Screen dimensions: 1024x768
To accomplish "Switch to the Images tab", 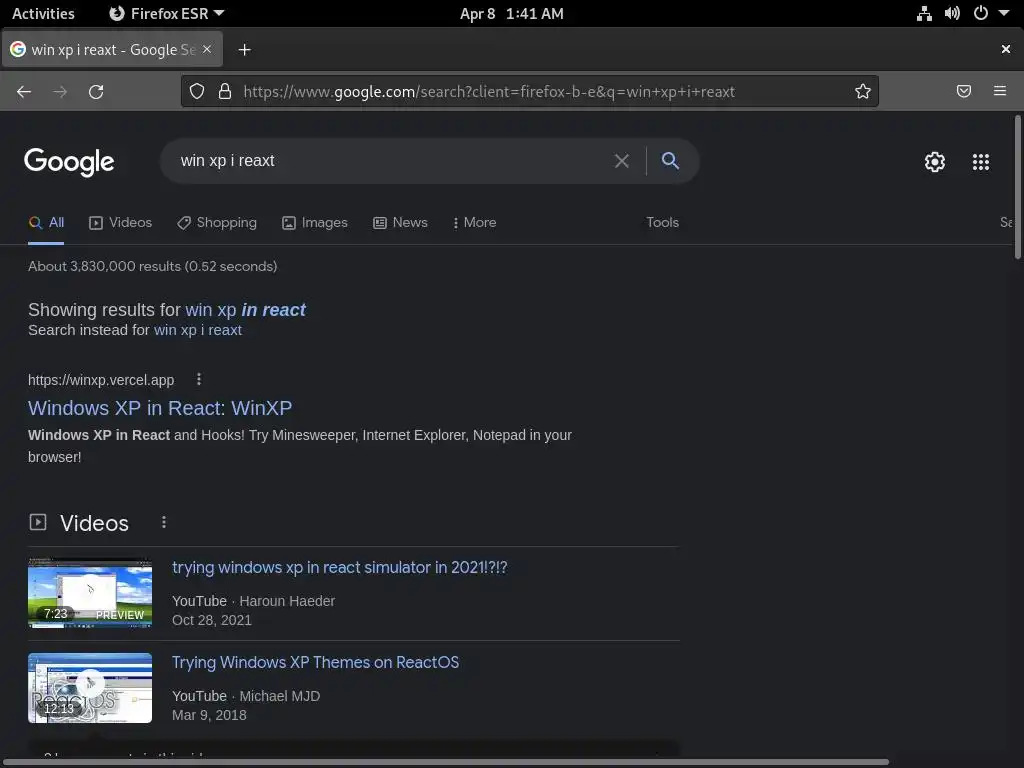I will tap(315, 223).
